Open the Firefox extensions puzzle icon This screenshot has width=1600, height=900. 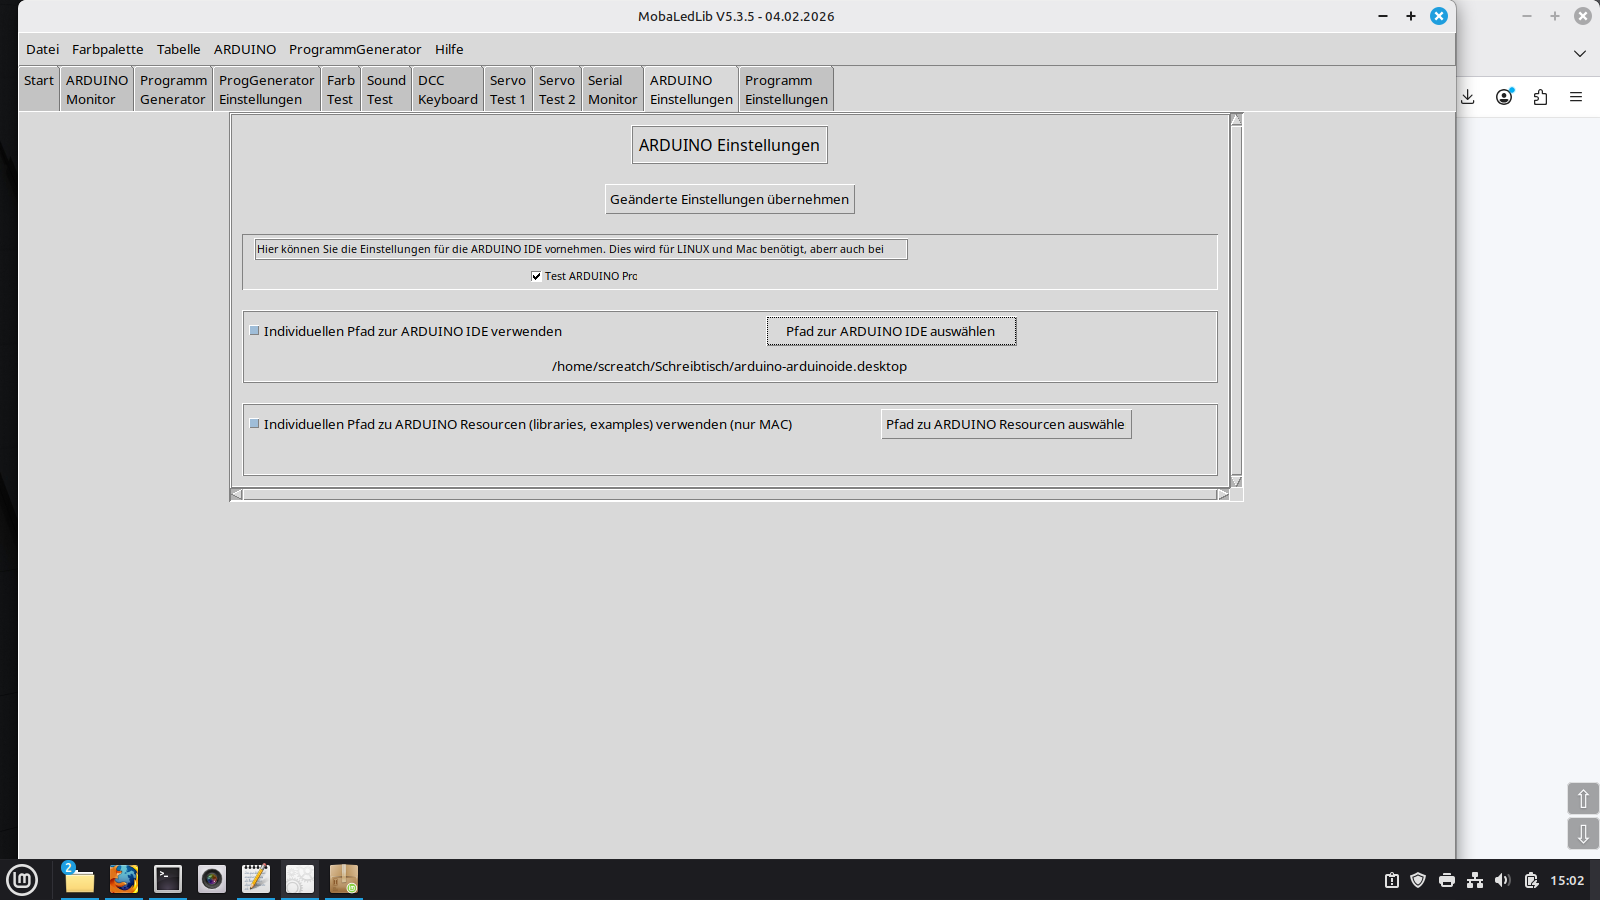point(1540,97)
